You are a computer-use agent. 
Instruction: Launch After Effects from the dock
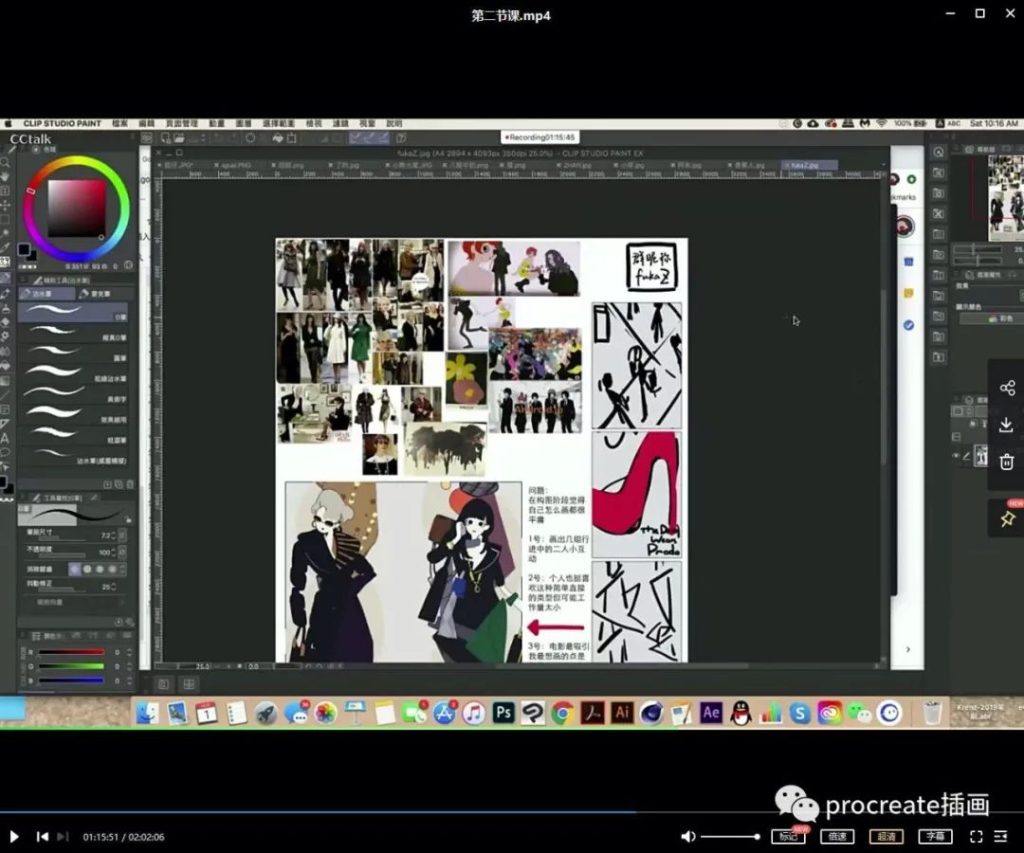(x=711, y=713)
